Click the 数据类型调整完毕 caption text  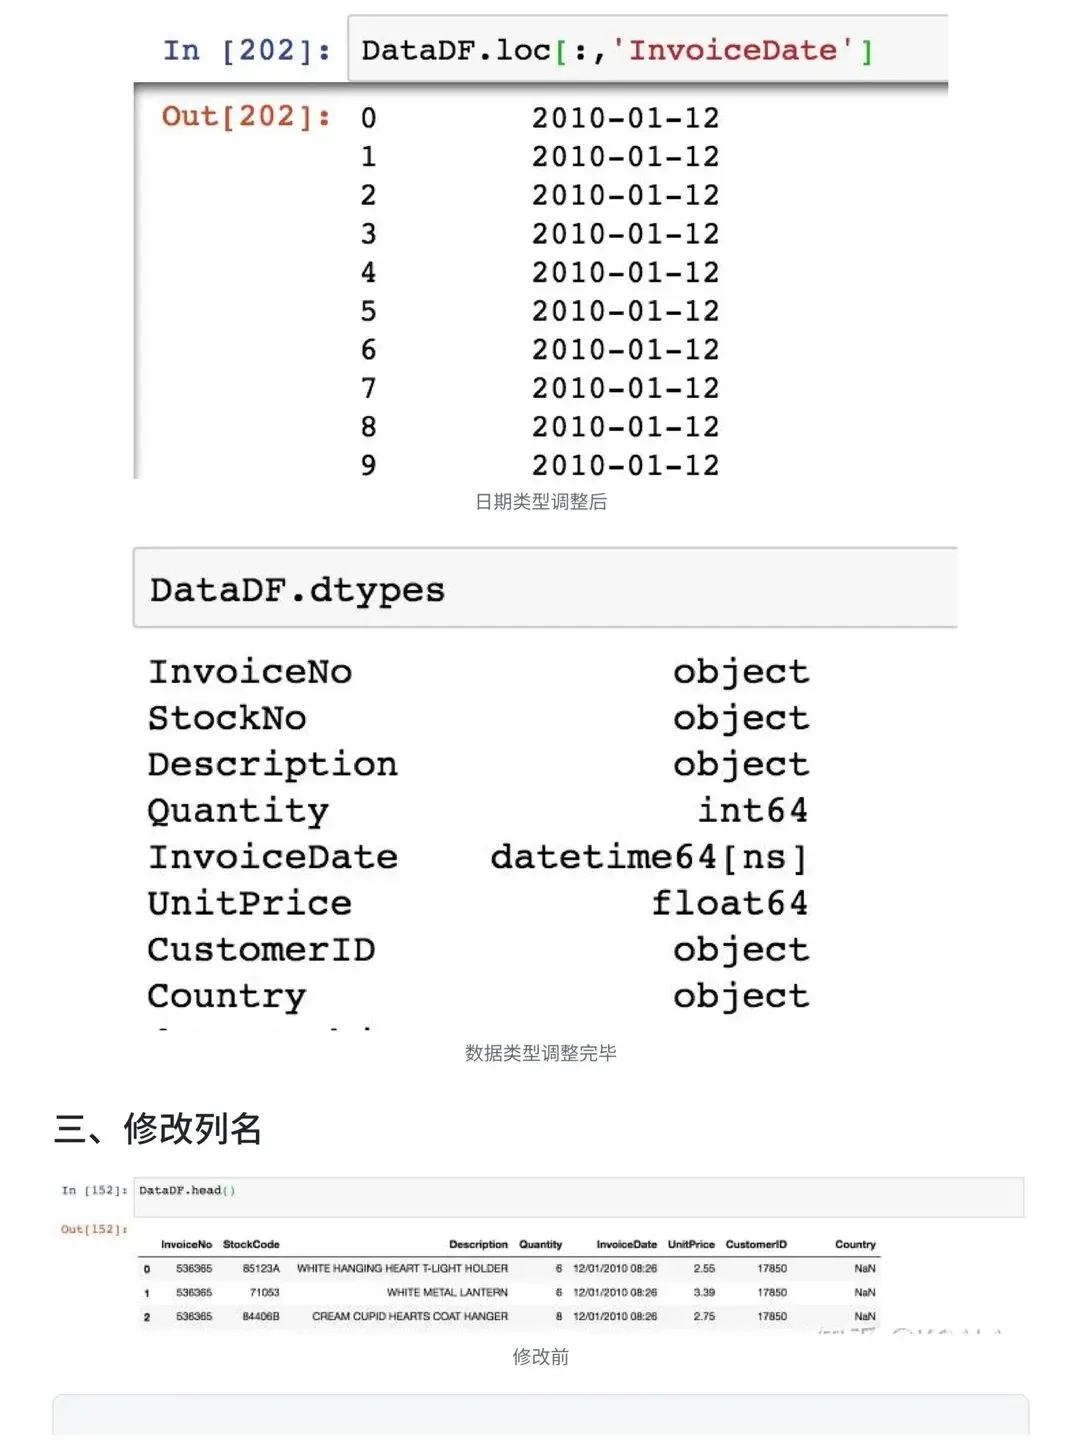tap(541, 1053)
